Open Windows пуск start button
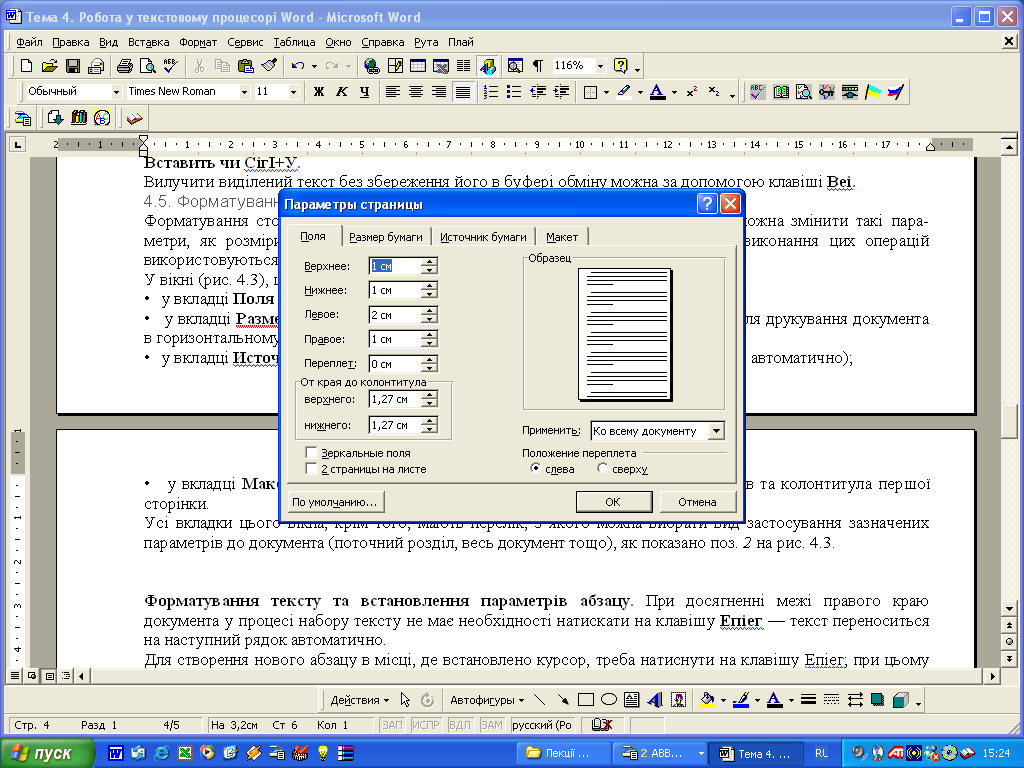The image size is (1024, 768). click(46, 753)
